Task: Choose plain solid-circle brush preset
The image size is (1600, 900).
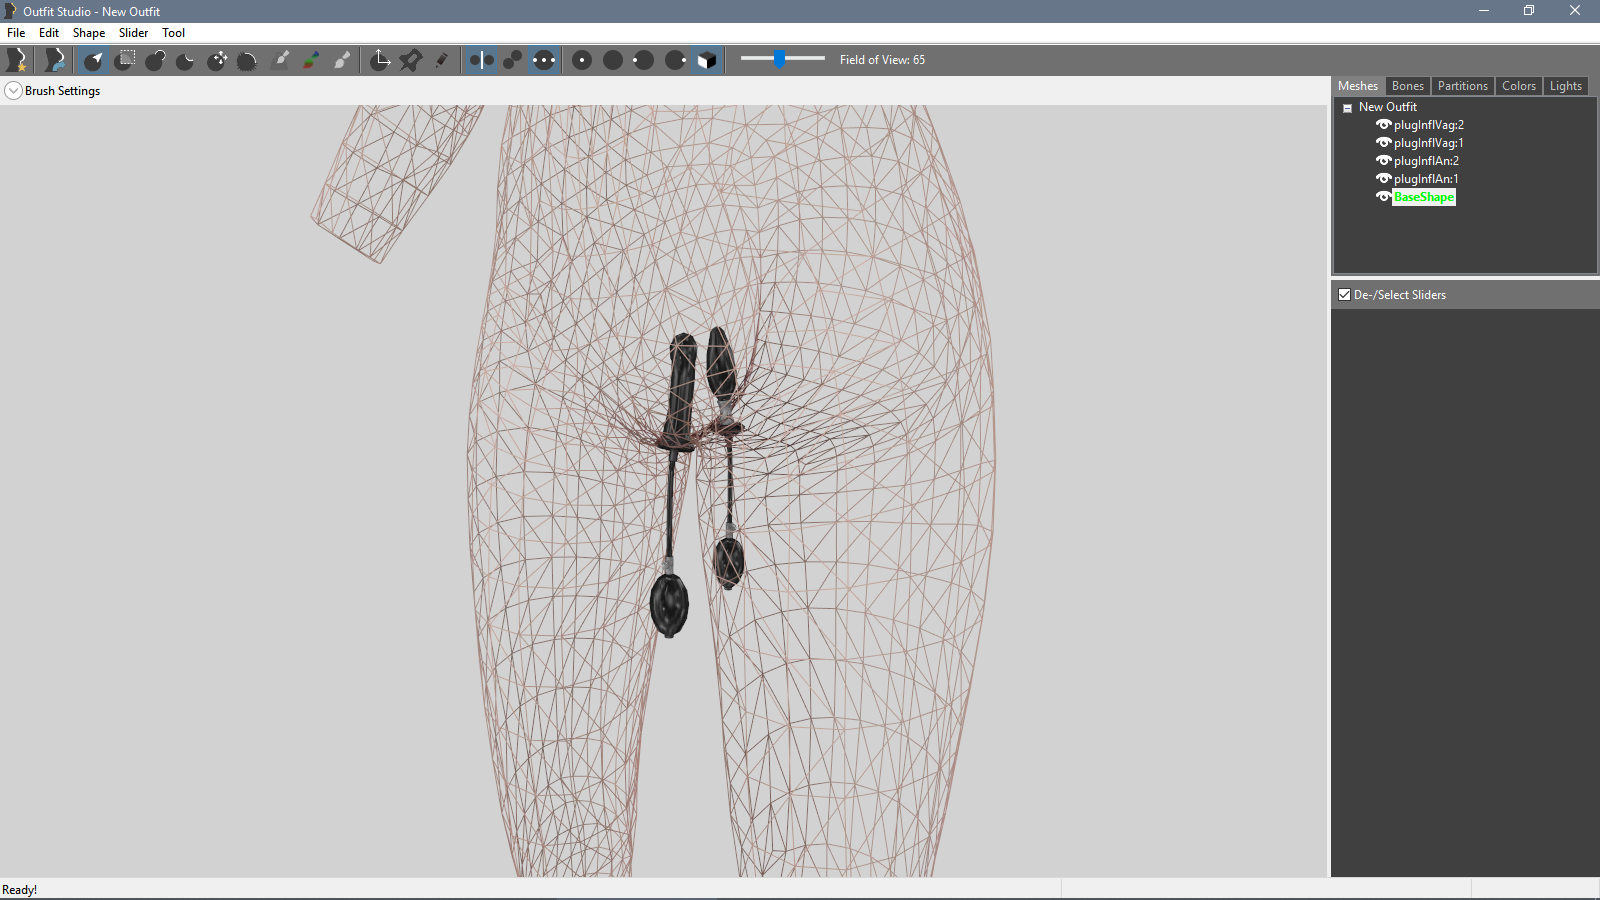Action: [613, 60]
